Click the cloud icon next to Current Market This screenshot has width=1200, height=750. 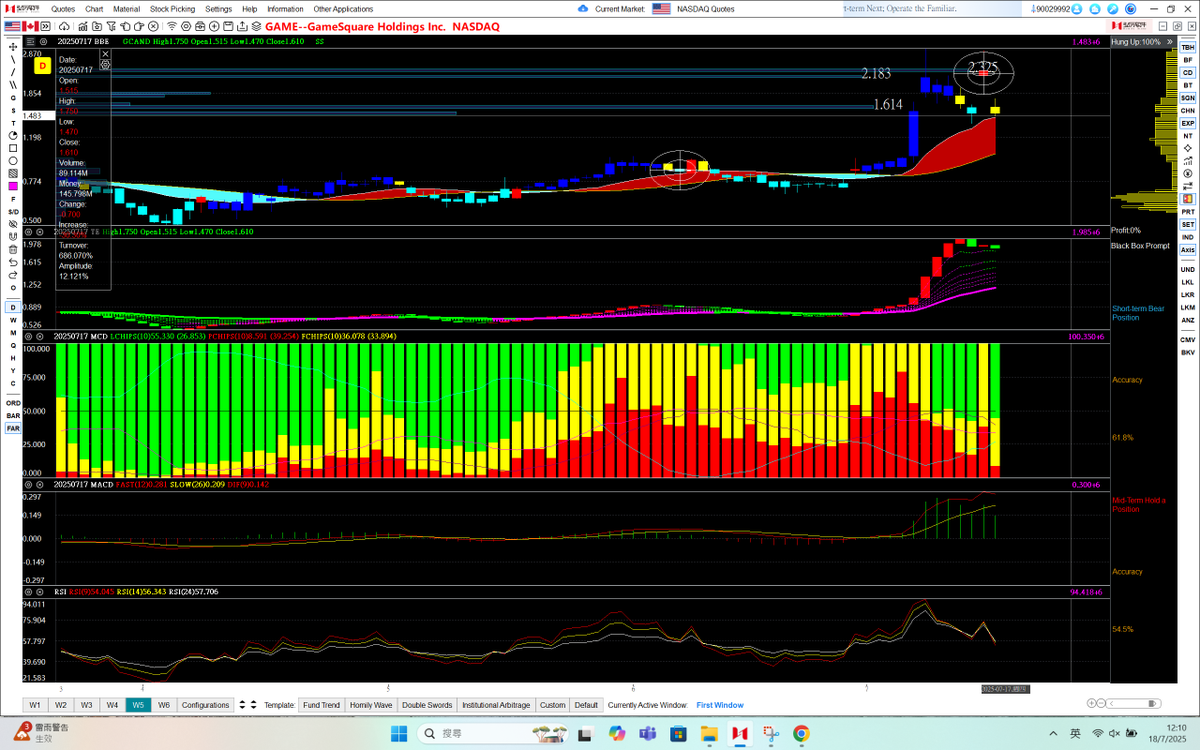coord(583,8)
